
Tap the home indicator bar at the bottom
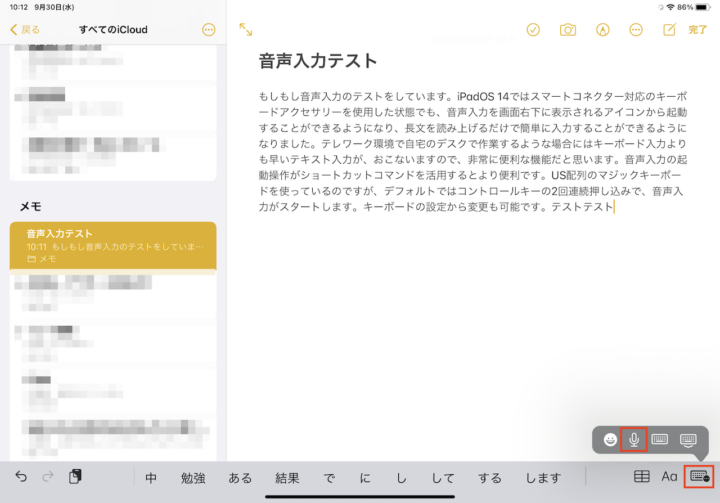coord(360,497)
